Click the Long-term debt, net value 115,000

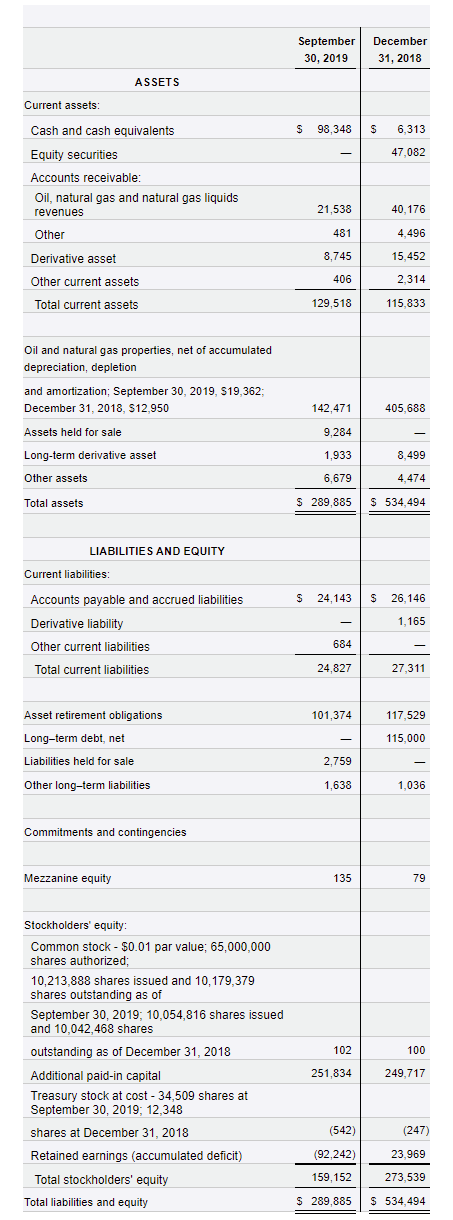click(406, 737)
